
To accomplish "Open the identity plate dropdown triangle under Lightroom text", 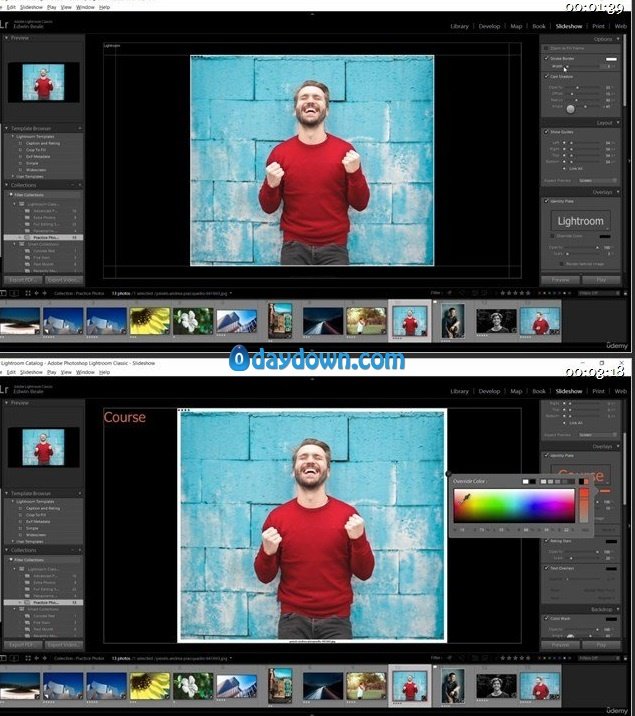I will [607, 229].
